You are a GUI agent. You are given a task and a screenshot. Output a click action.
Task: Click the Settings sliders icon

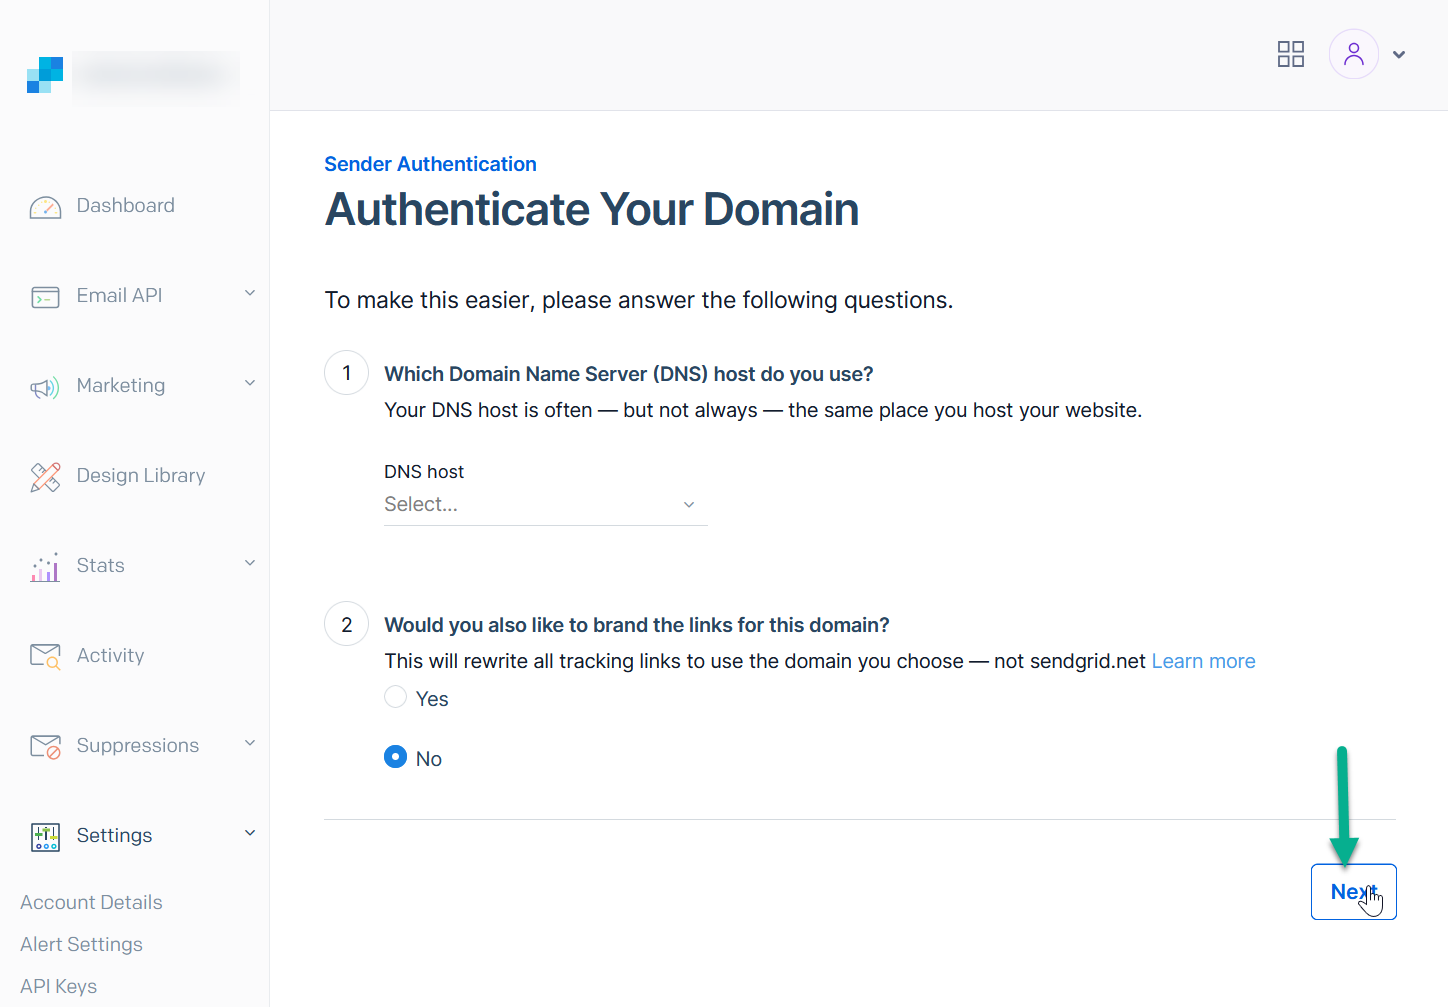click(45, 837)
